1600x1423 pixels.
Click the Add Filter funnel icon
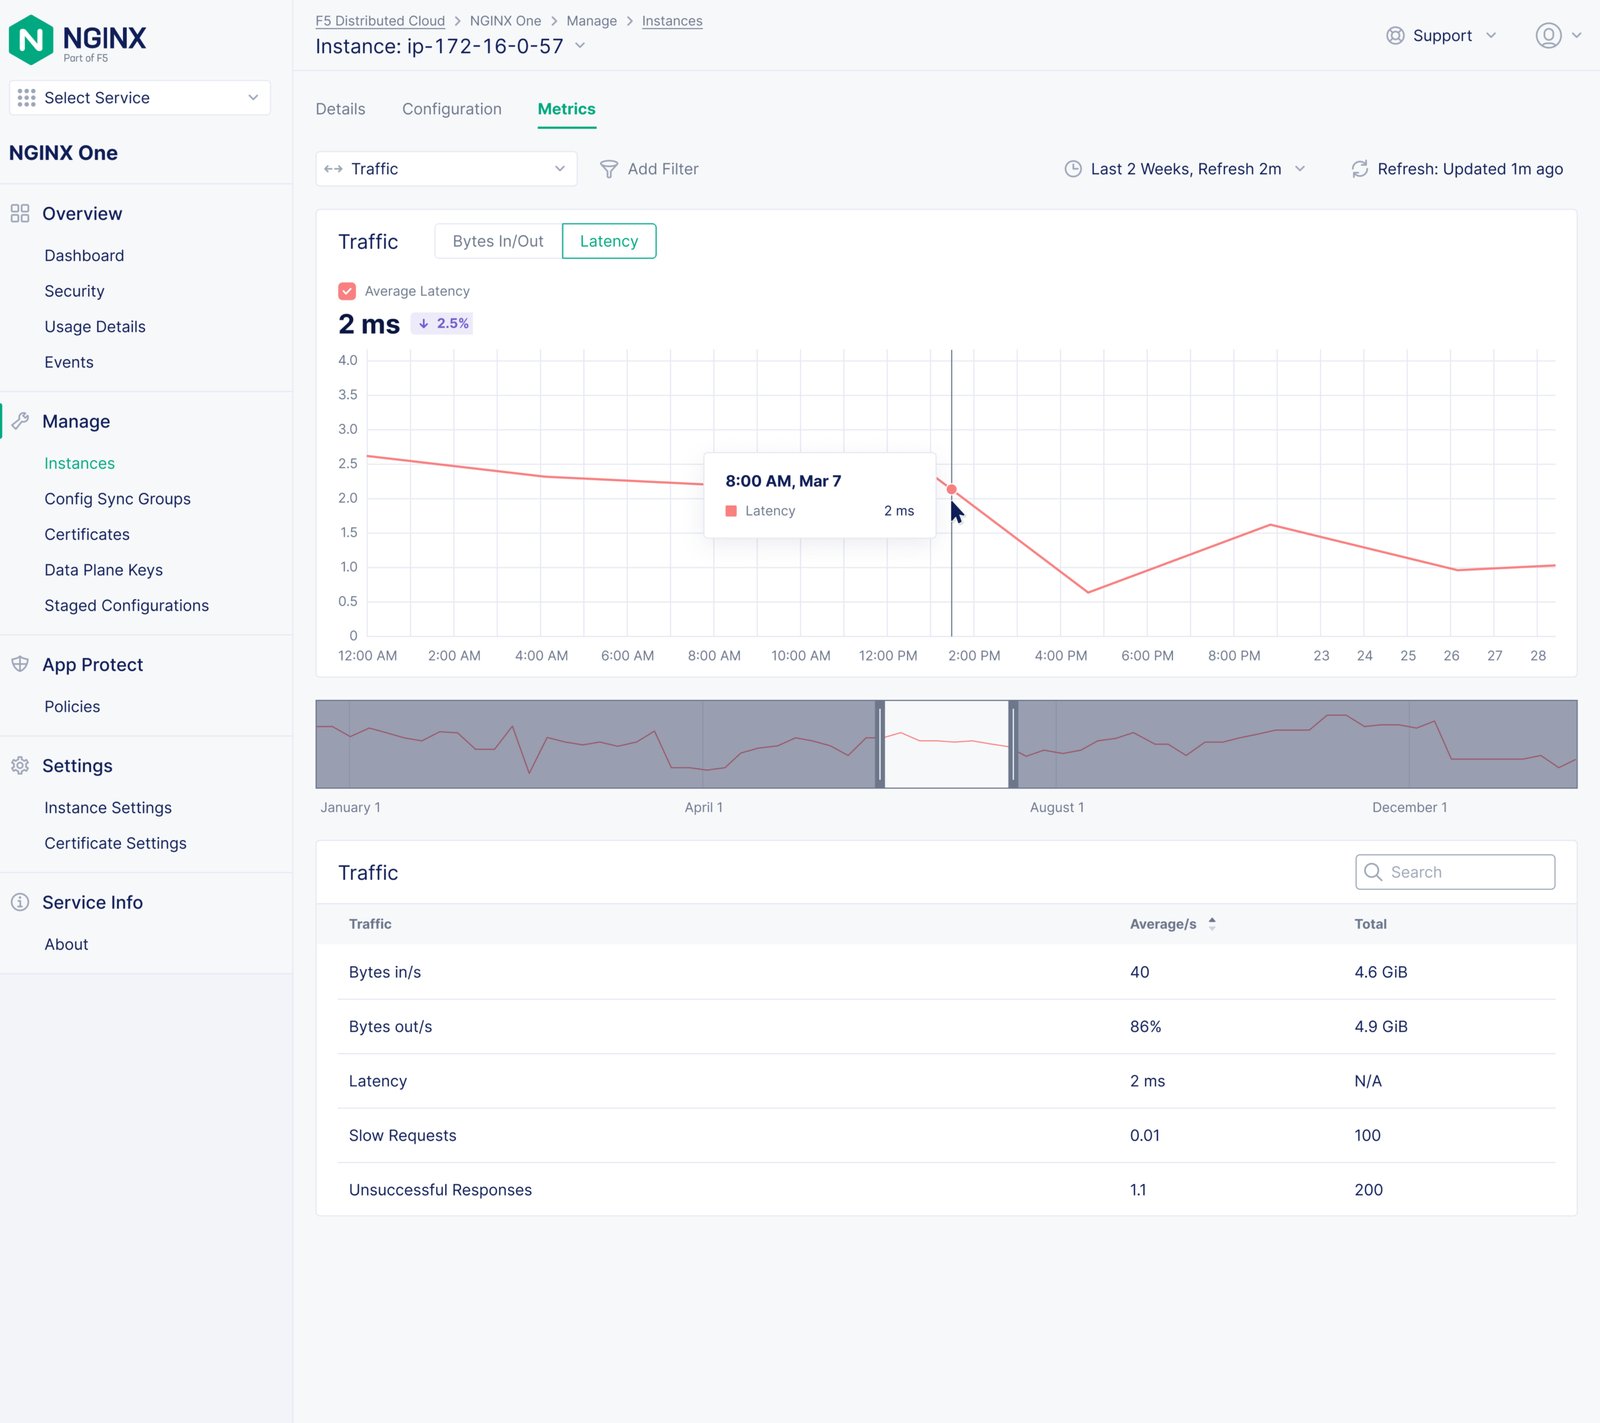608,169
